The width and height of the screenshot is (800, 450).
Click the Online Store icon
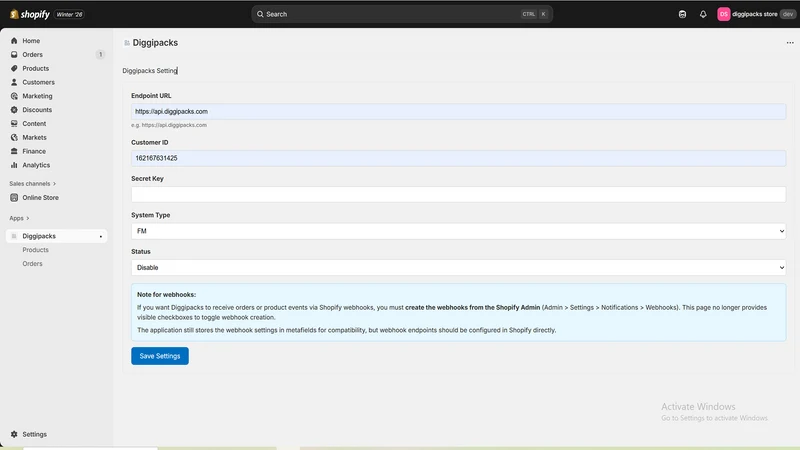(x=14, y=197)
